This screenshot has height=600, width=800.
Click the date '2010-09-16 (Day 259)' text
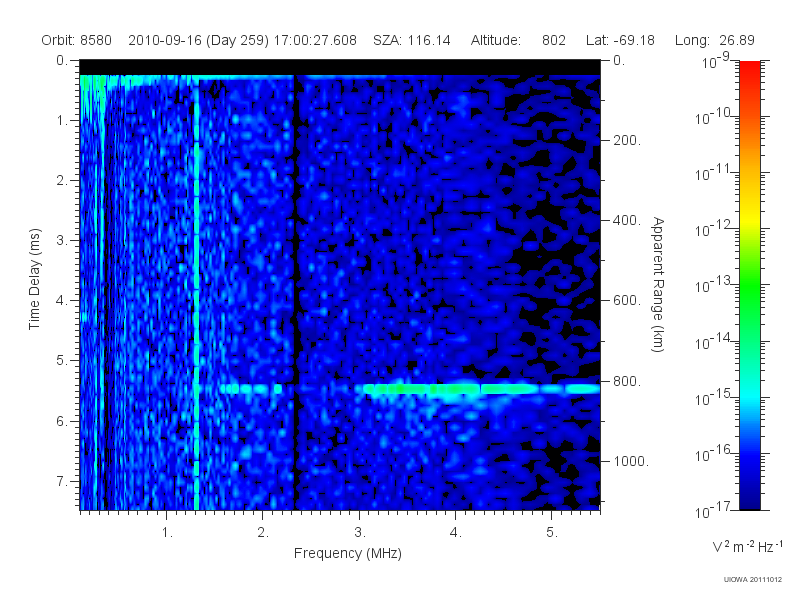coord(198,40)
